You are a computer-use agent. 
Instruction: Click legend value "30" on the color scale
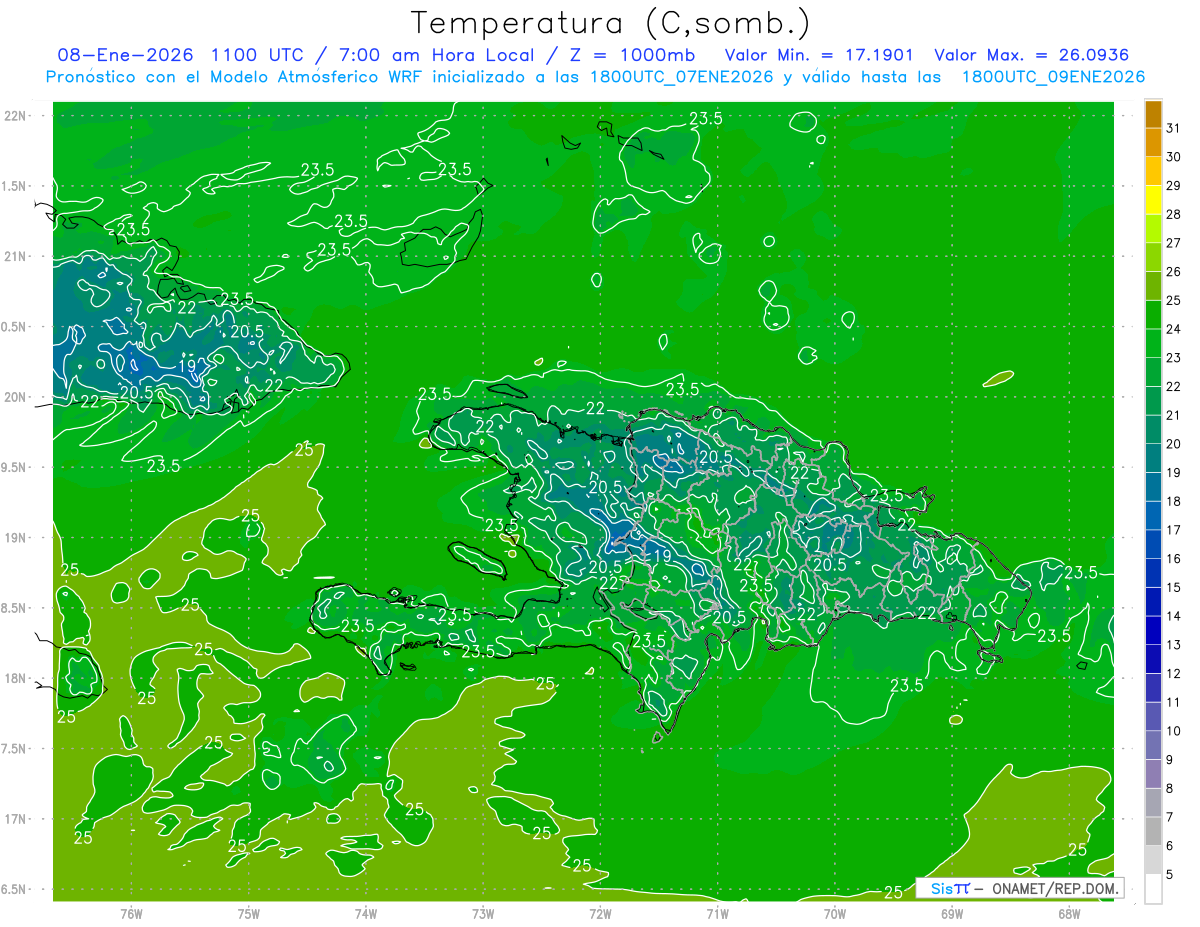tap(1174, 156)
